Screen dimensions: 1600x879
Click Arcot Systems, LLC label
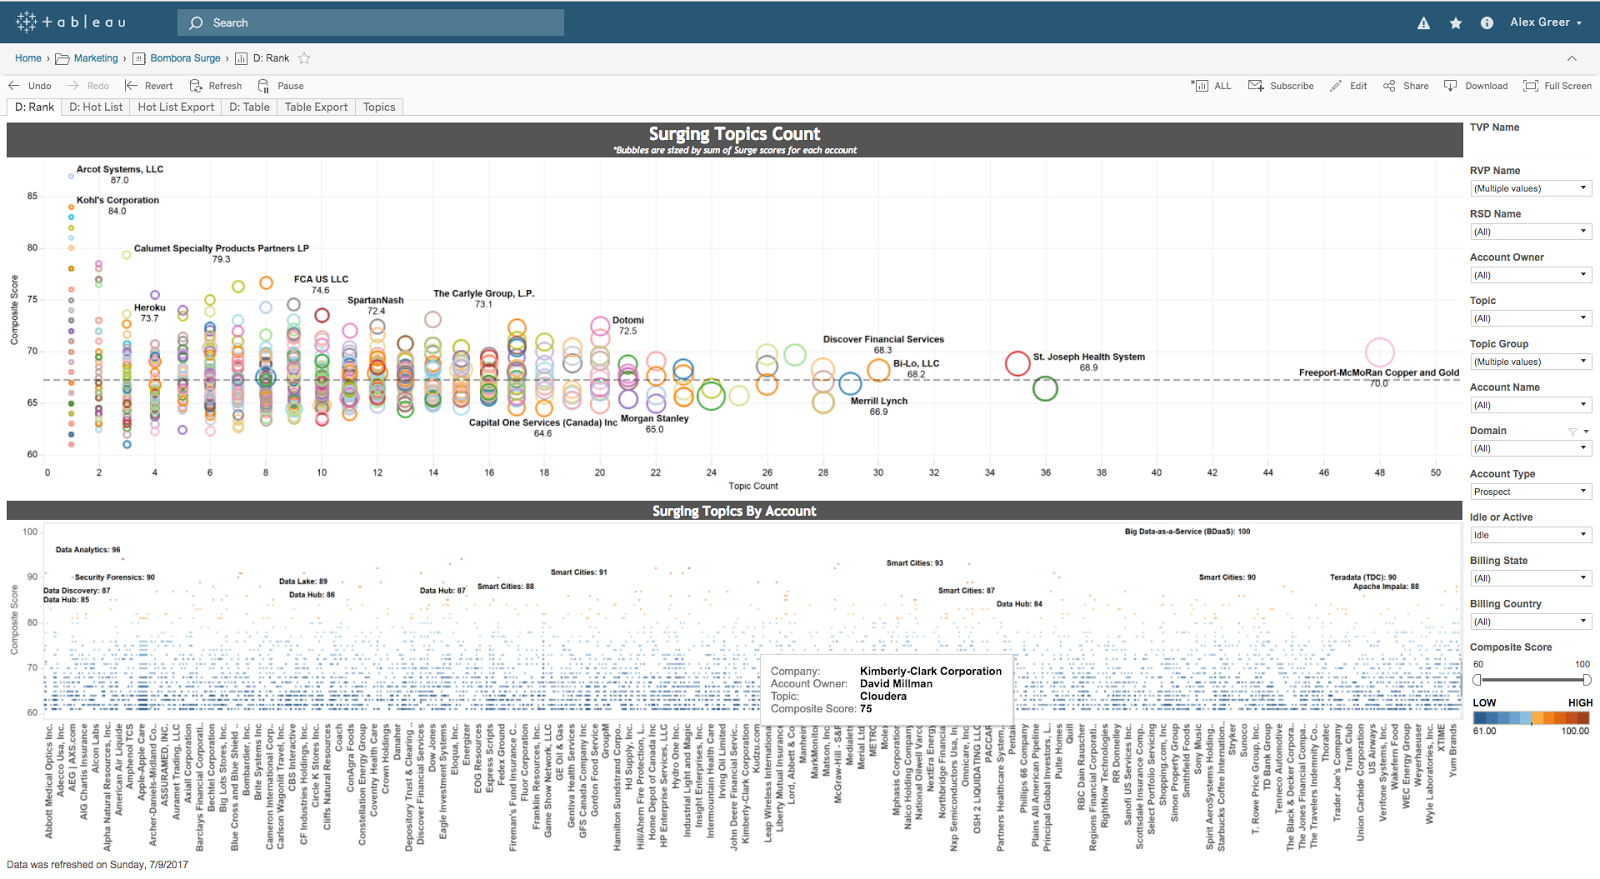click(120, 169)
